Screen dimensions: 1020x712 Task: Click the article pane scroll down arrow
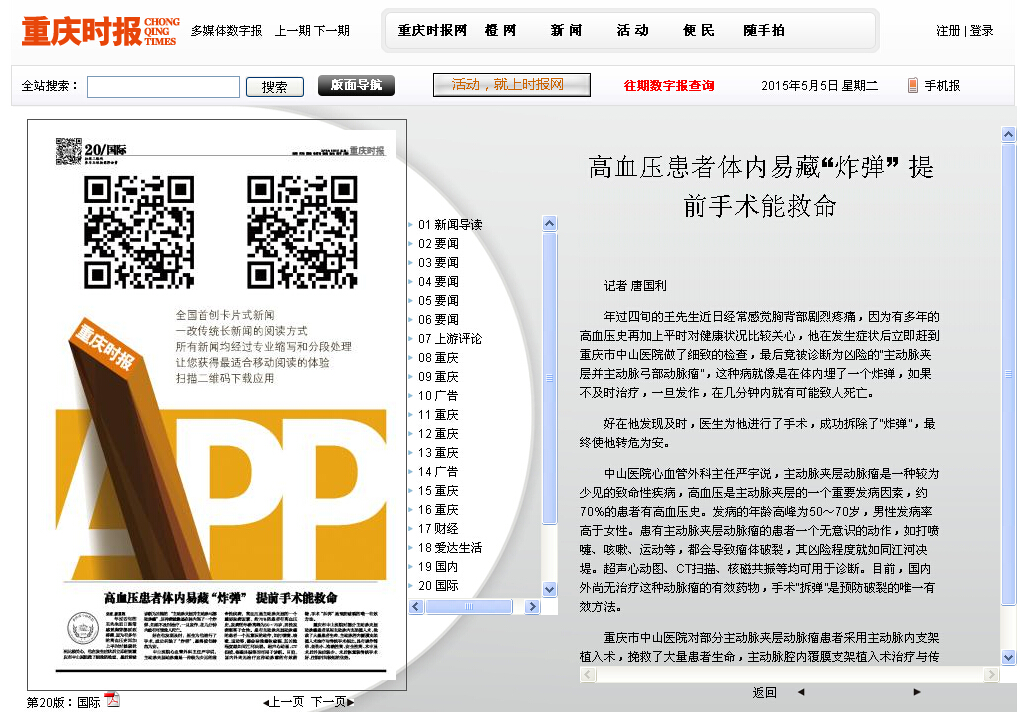click(1008, 657)
